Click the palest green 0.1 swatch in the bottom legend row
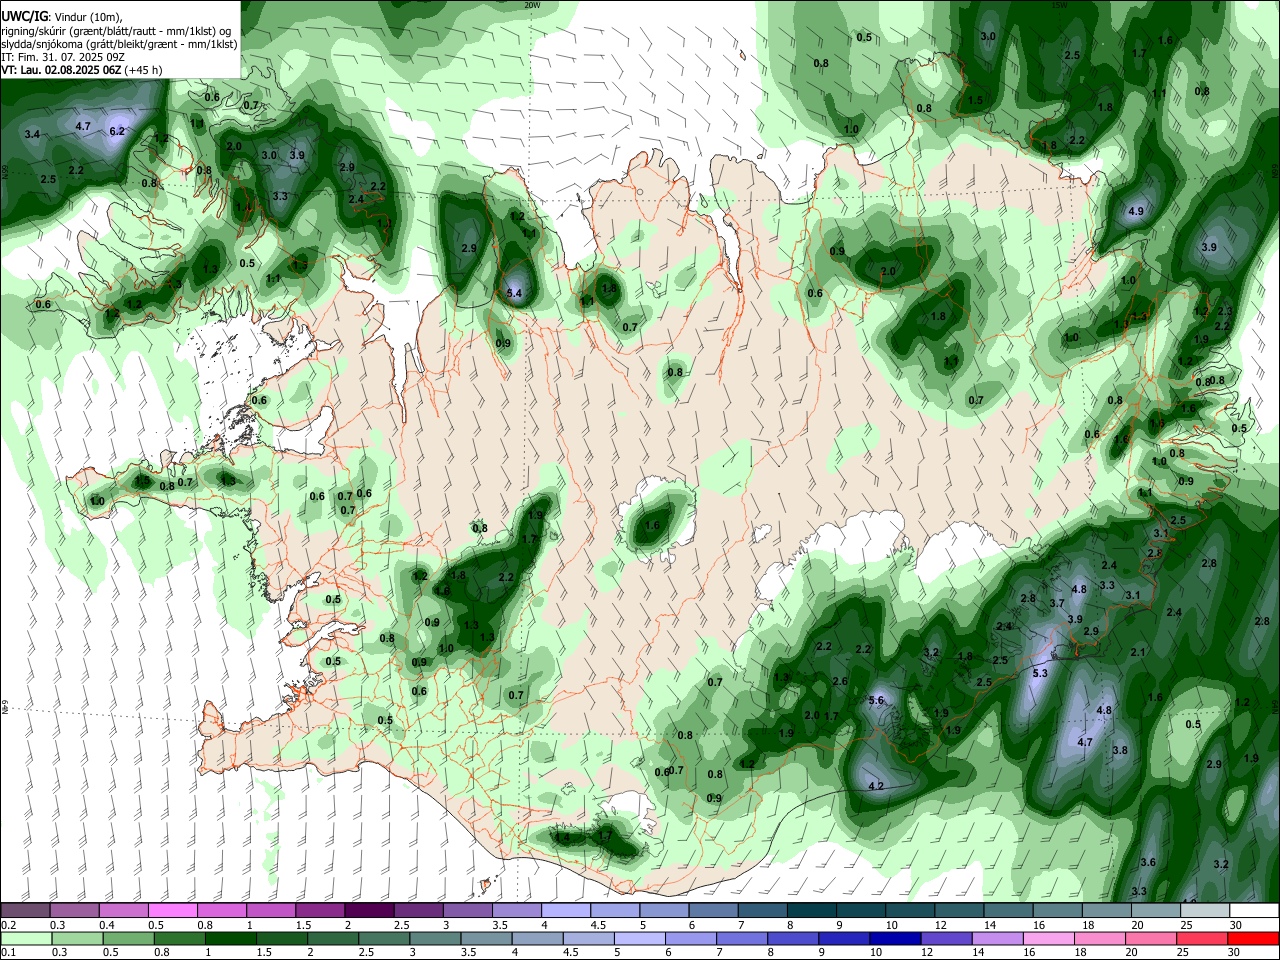Image resolution: width=1280 pixels, height=960 pixels. [25, 938]
